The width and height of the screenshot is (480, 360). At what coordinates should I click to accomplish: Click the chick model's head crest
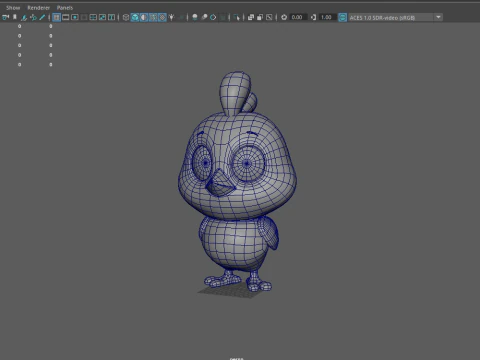click(x=235, y=93)
